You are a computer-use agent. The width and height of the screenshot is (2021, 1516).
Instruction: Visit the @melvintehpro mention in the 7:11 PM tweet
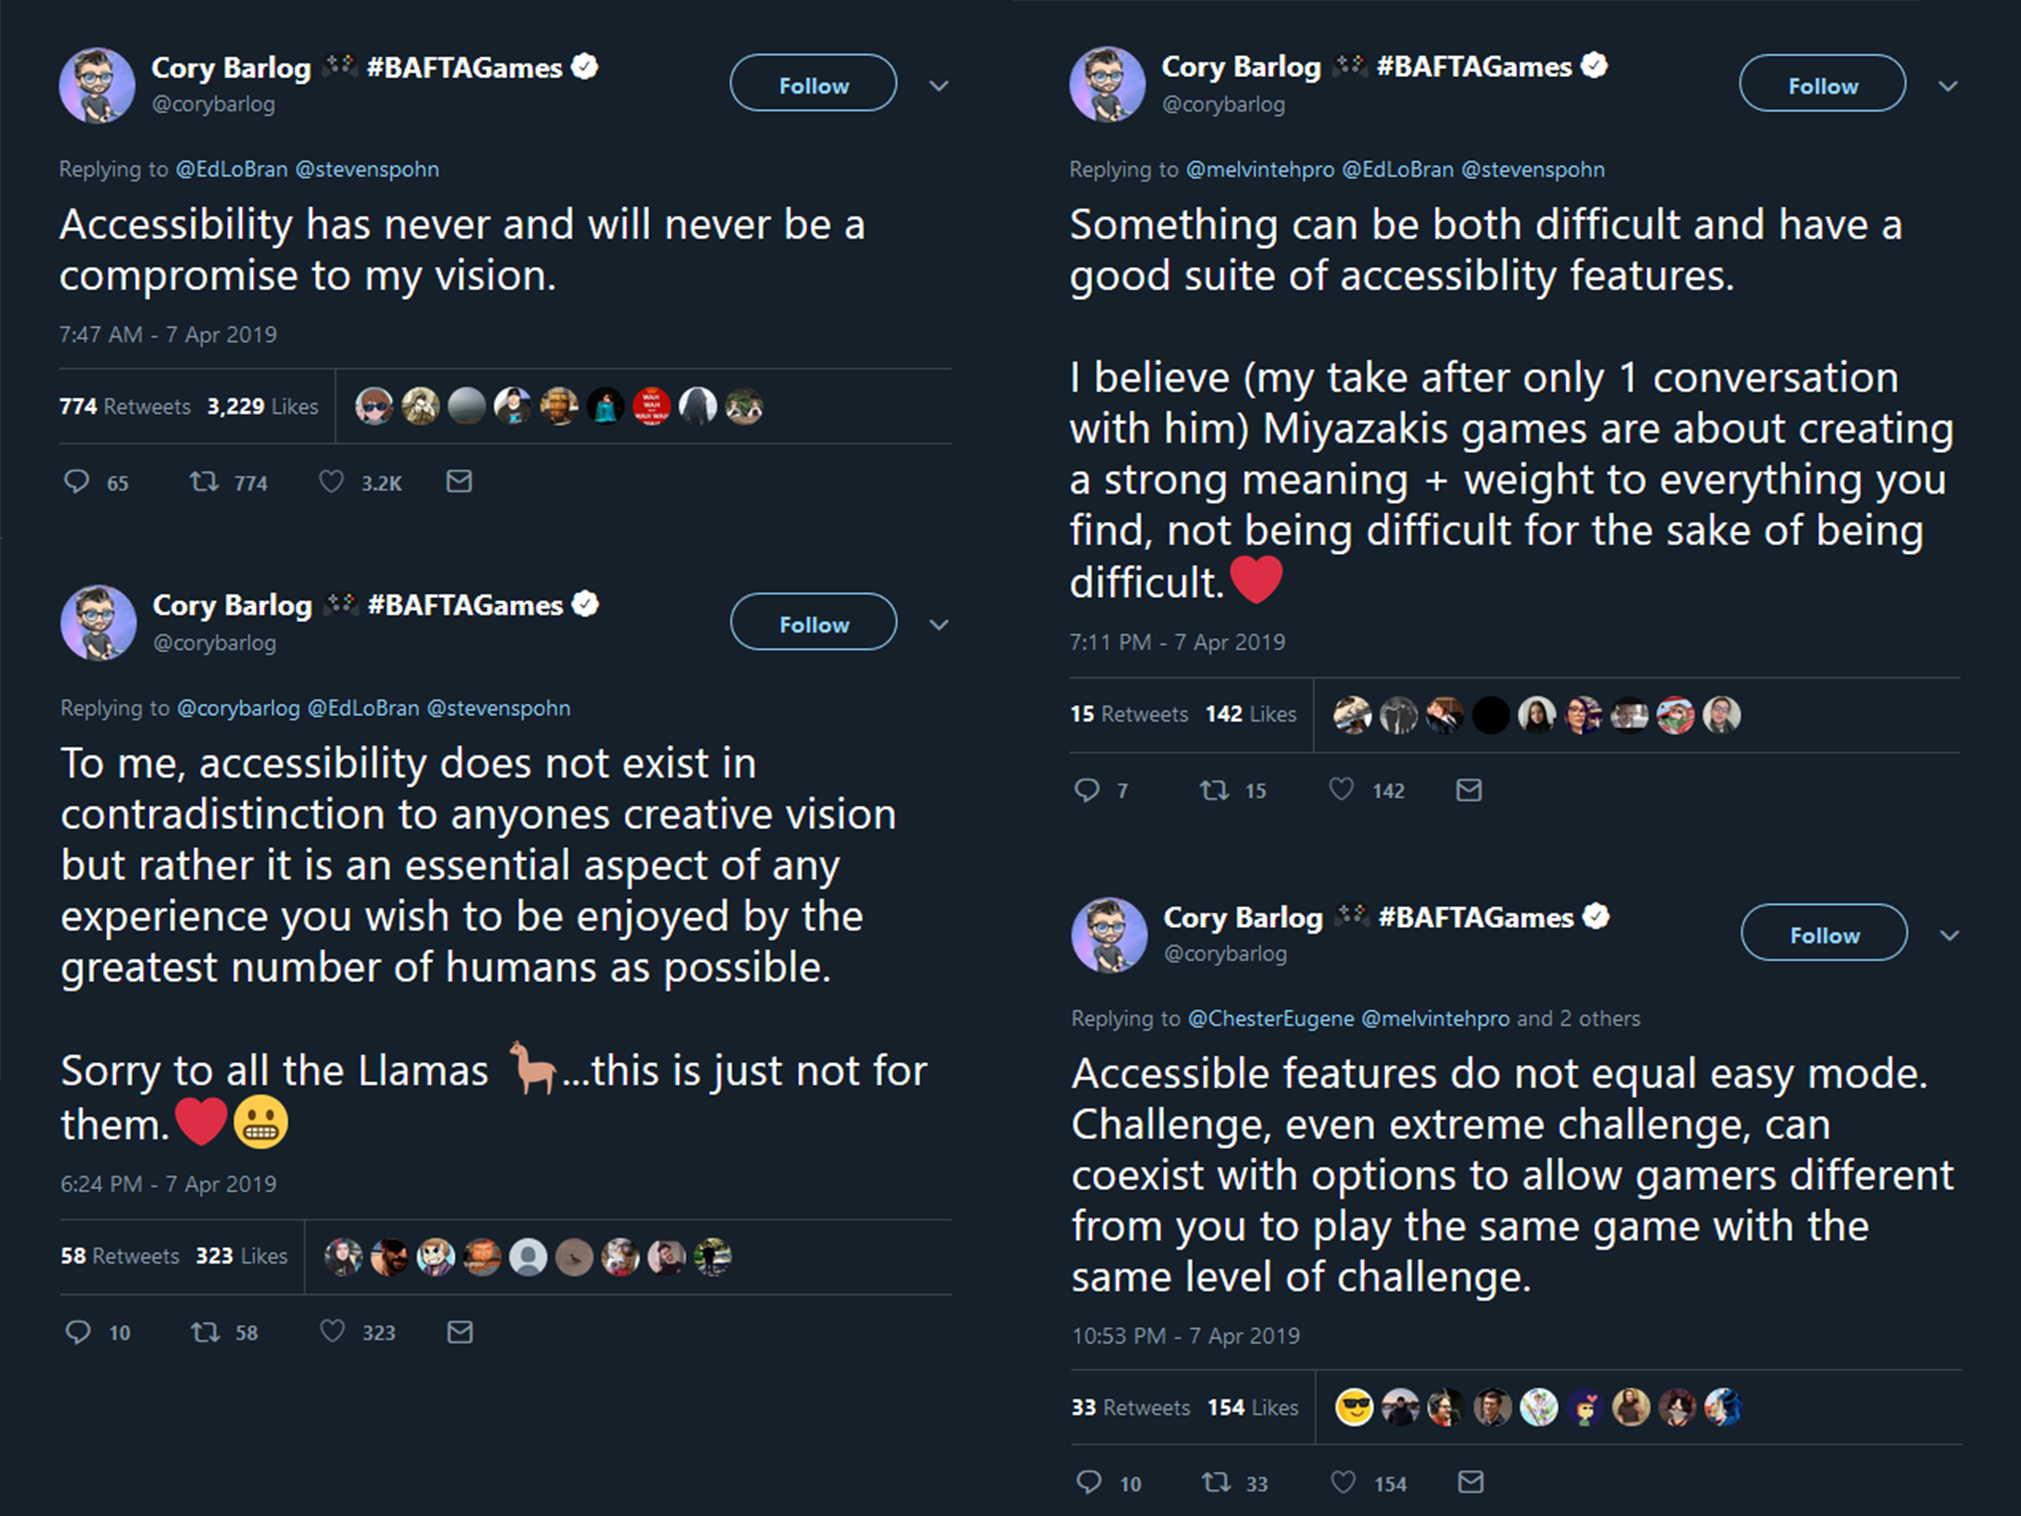click(x=1259, y=170)
